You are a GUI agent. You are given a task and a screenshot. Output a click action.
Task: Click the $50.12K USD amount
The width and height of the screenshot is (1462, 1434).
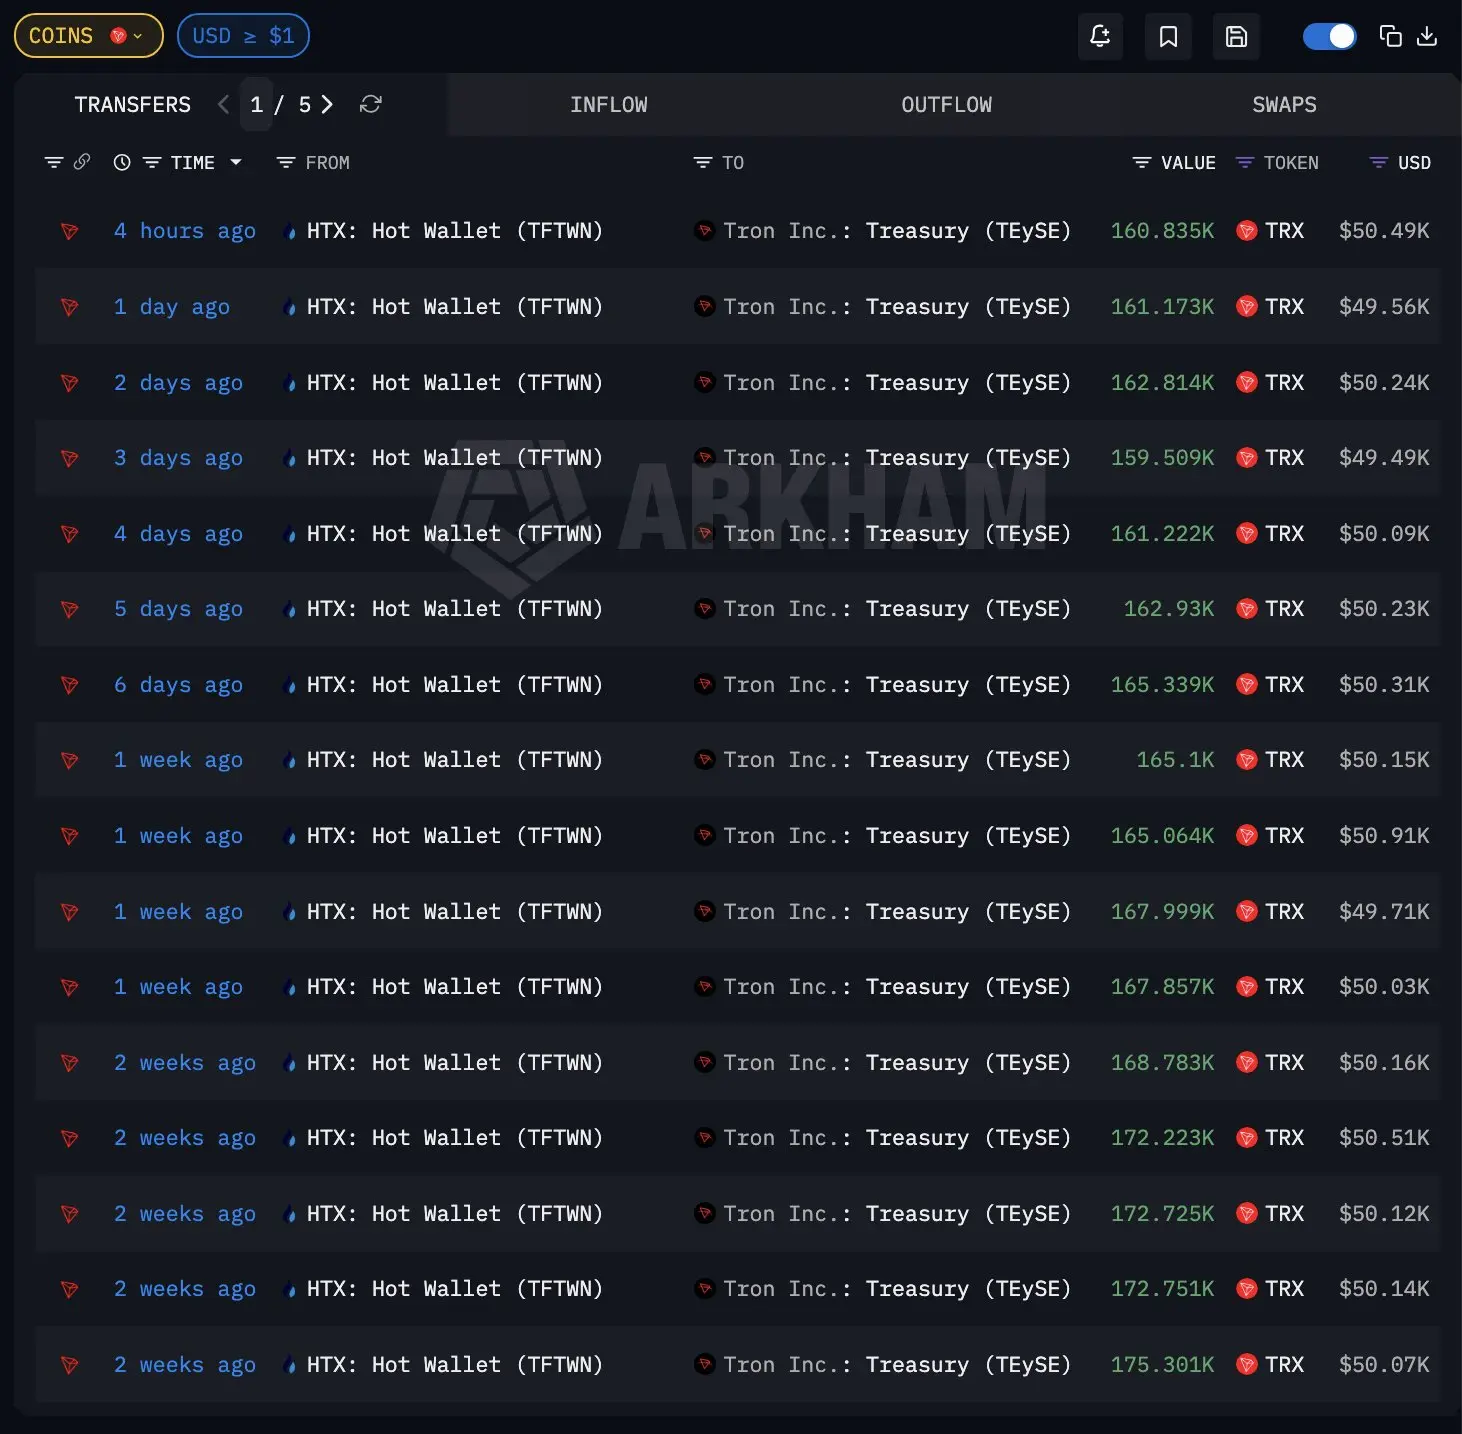coord(1384,1214)
